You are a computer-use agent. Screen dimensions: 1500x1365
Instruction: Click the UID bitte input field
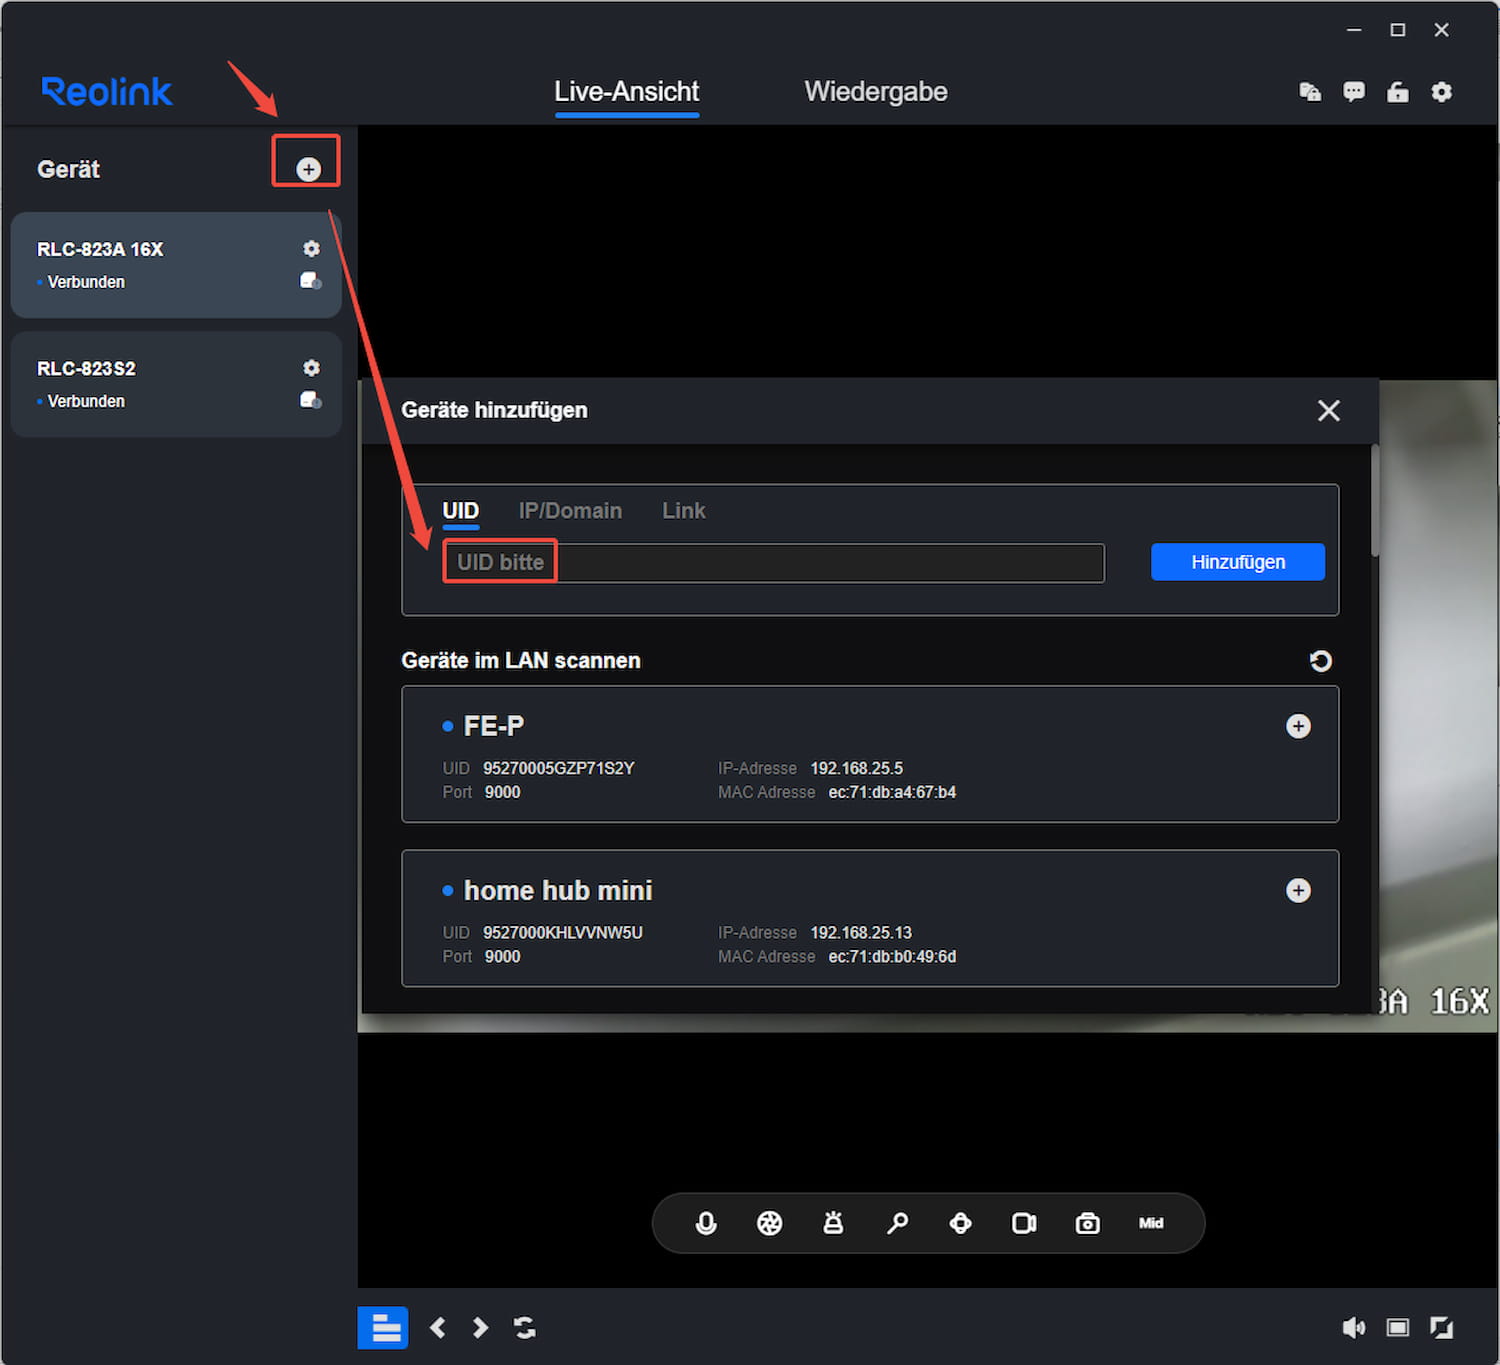coord(774,562)
